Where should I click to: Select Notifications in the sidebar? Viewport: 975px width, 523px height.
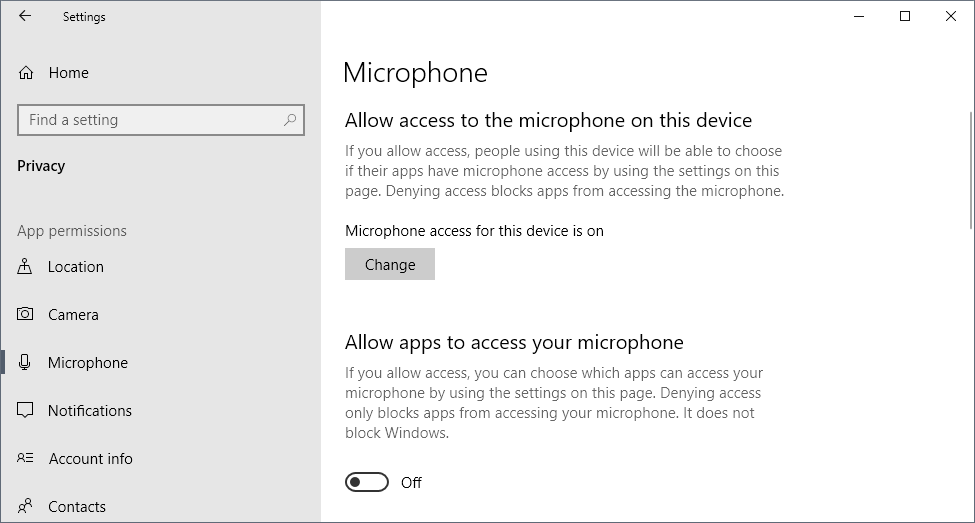click(90, 411)
